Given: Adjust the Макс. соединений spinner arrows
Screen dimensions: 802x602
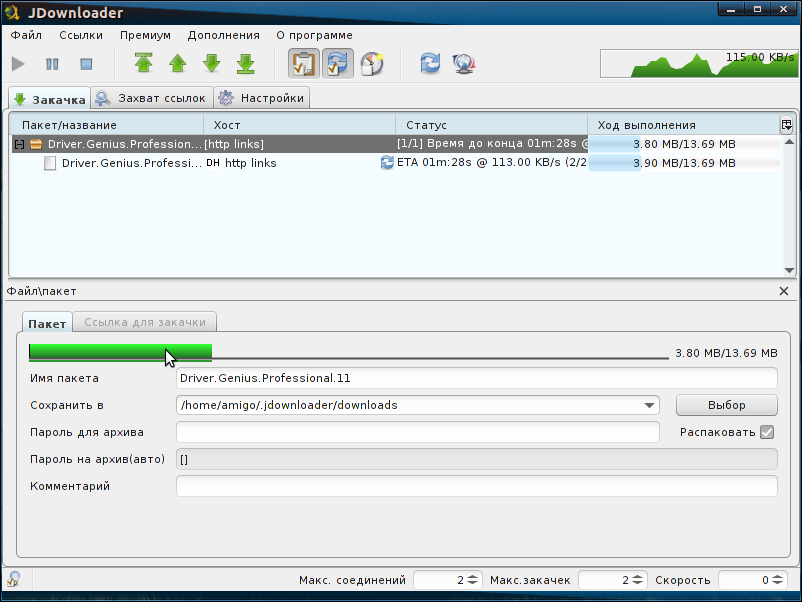Looking at the screenshot, I should click(x=473, y=580).
